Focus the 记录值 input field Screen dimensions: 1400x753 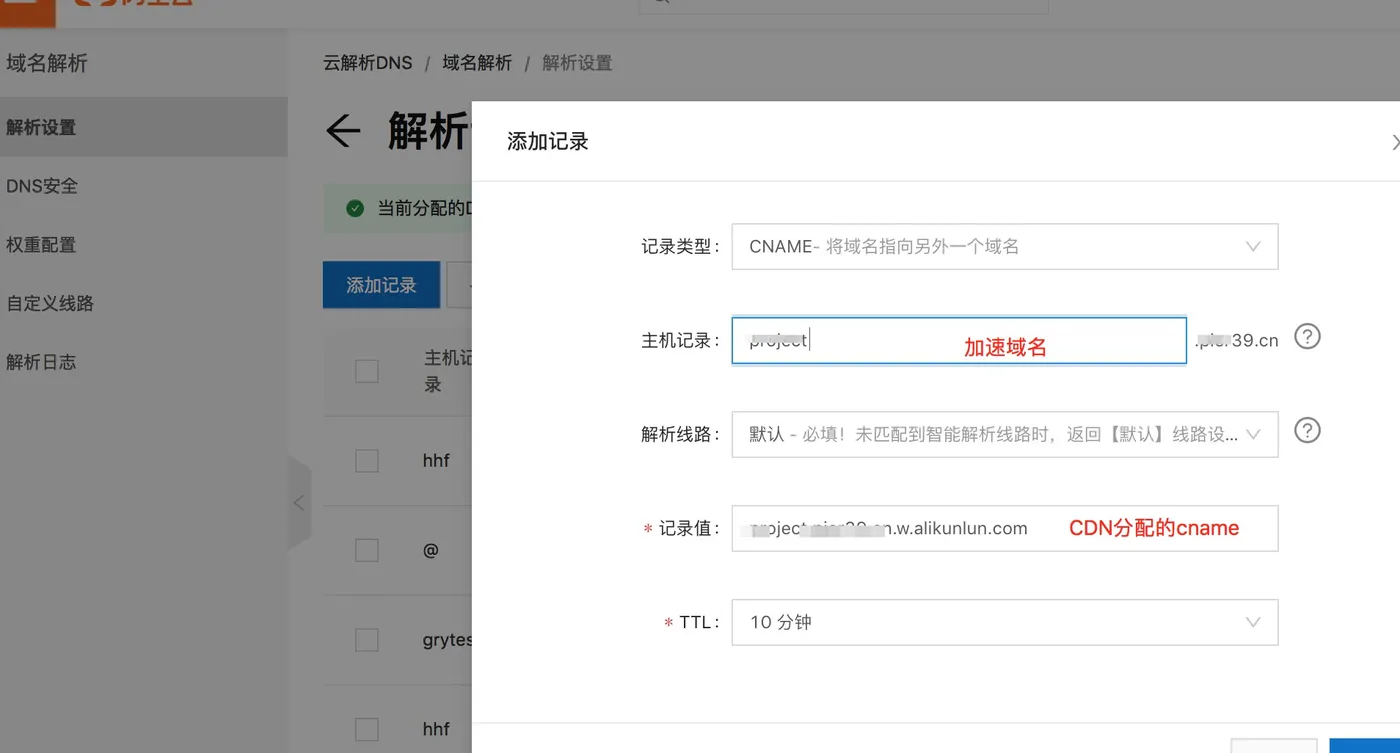pyautogui.click(x=1004, y=528)
